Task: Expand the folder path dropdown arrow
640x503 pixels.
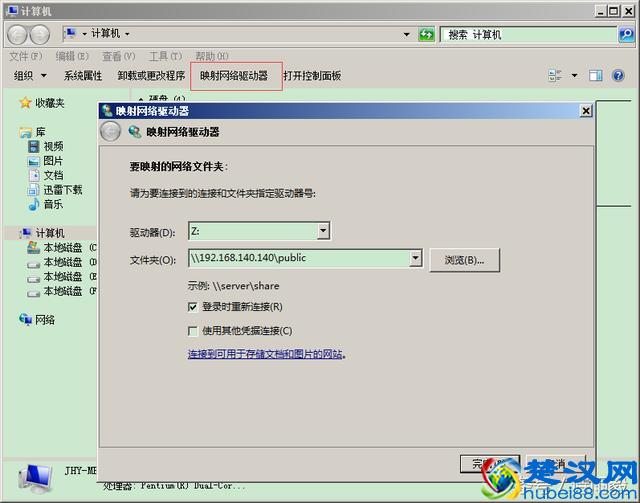Action: (x=416, y=258)
